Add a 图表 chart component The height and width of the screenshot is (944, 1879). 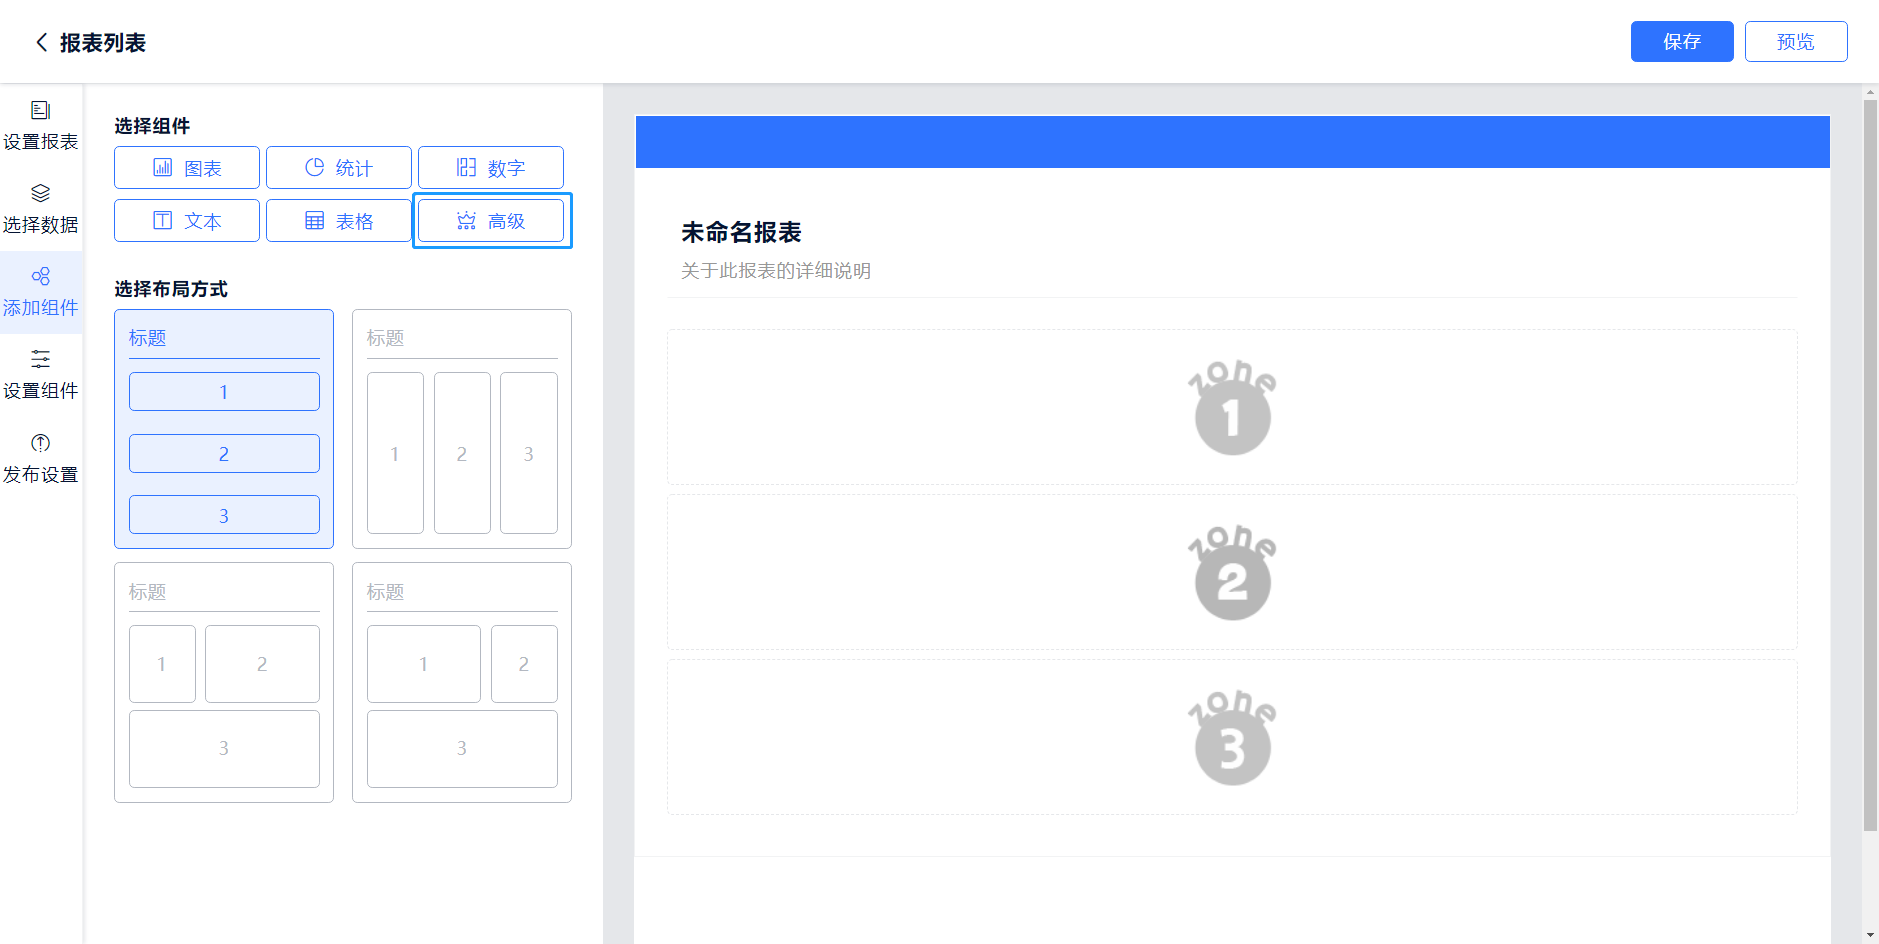pos(187,168)
